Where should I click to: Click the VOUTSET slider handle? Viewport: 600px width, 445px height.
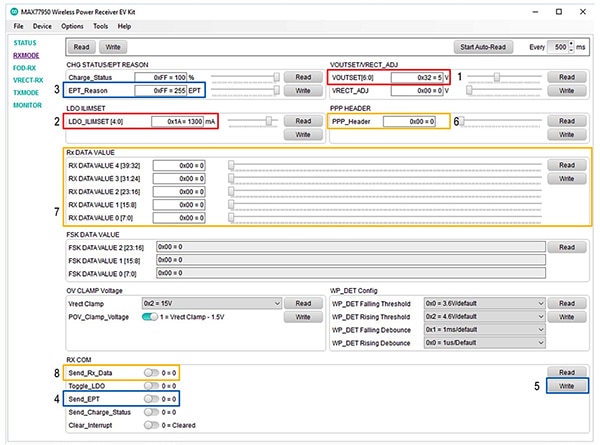pyautogui.click(x=497, y=76)
